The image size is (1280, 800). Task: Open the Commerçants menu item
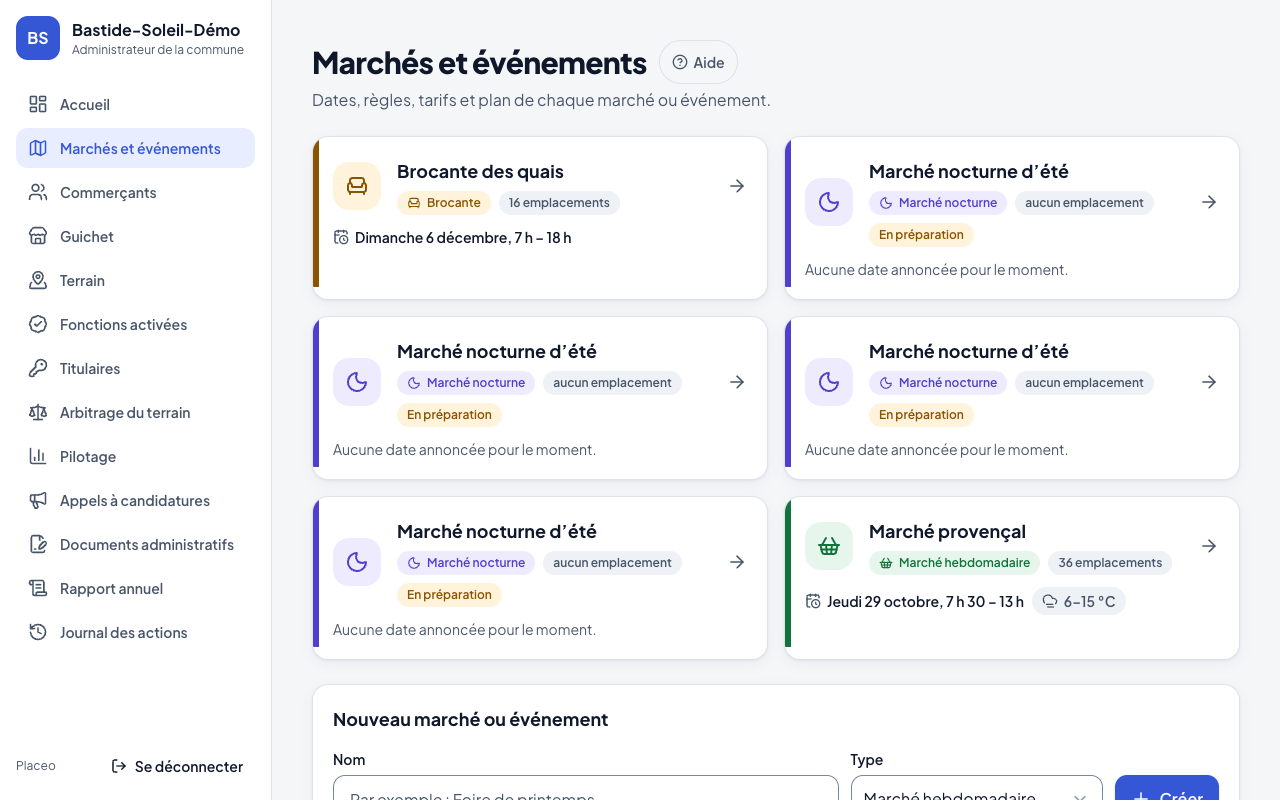click(135, 192)
